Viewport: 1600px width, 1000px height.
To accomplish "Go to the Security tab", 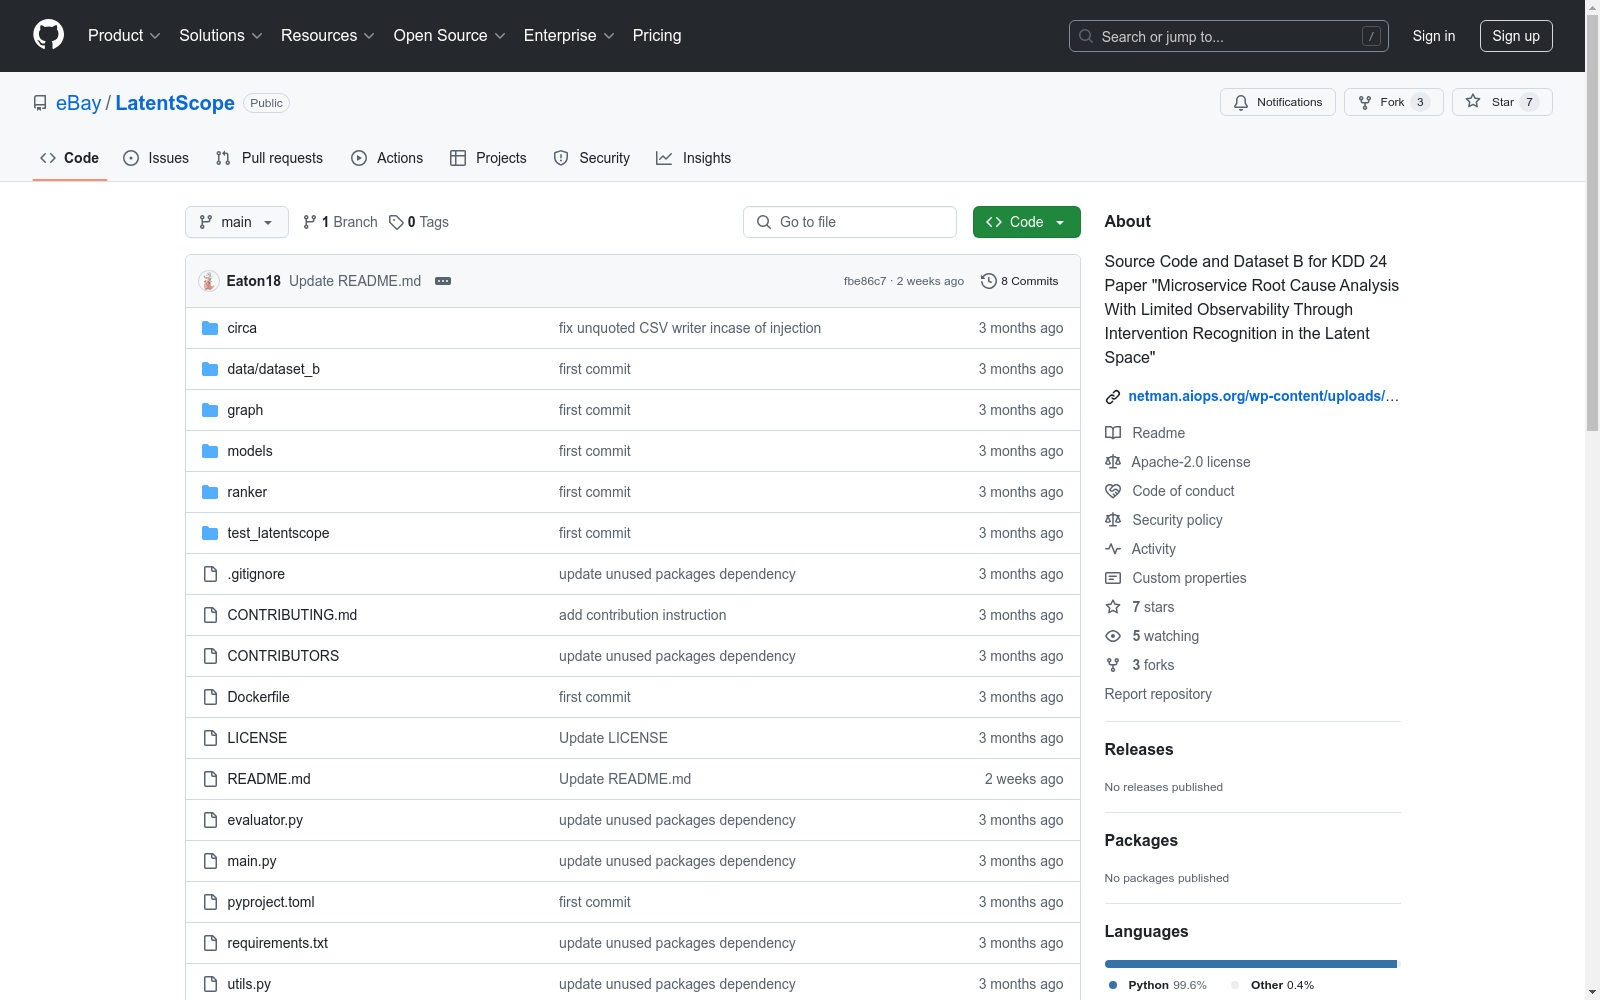I will (x=592, y=158).
